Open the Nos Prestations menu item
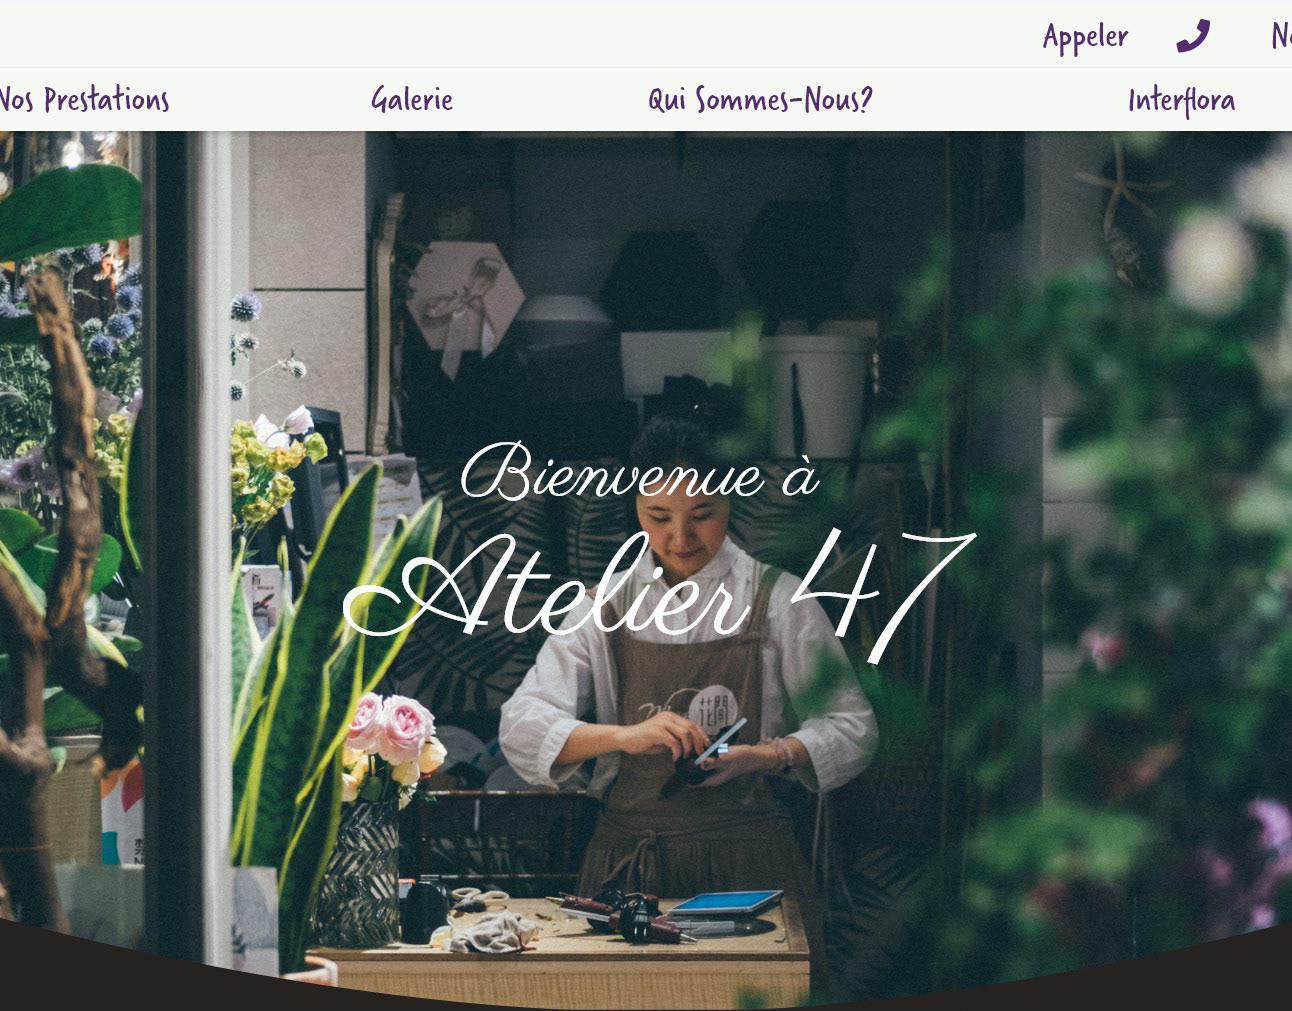 point(84,100)
